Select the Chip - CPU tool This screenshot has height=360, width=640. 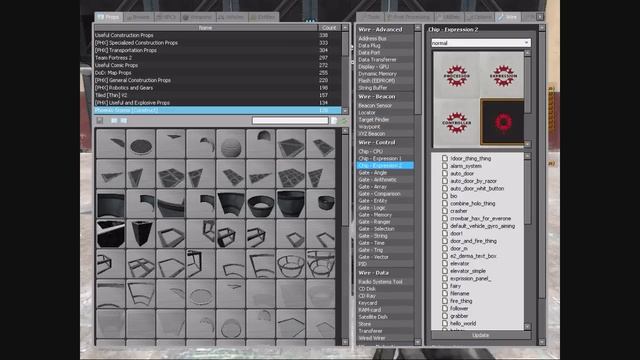tap(385, 151)
